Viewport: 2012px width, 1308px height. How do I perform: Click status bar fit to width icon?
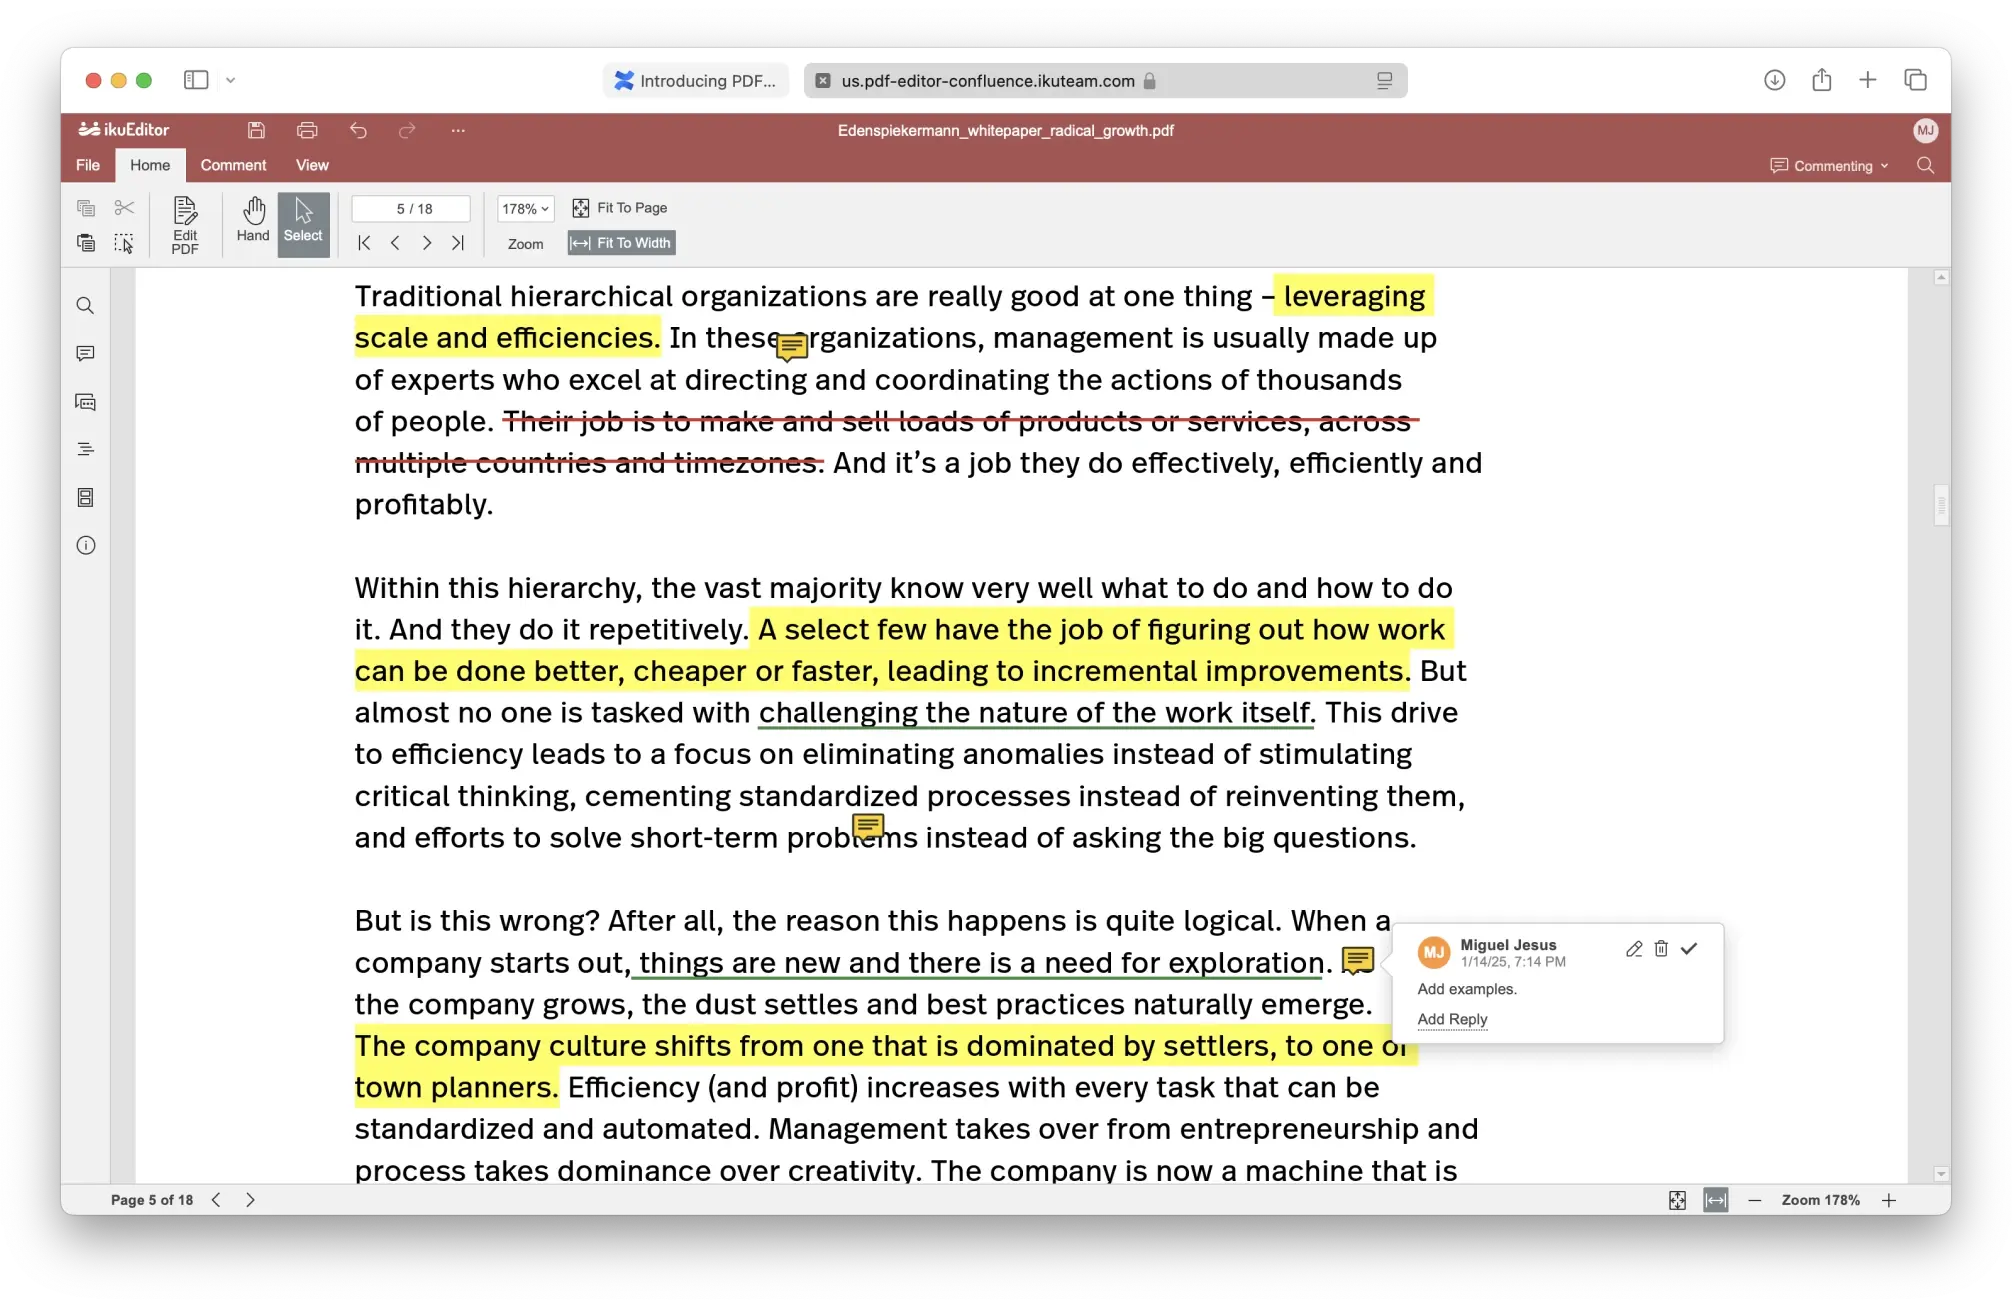1716,1200
